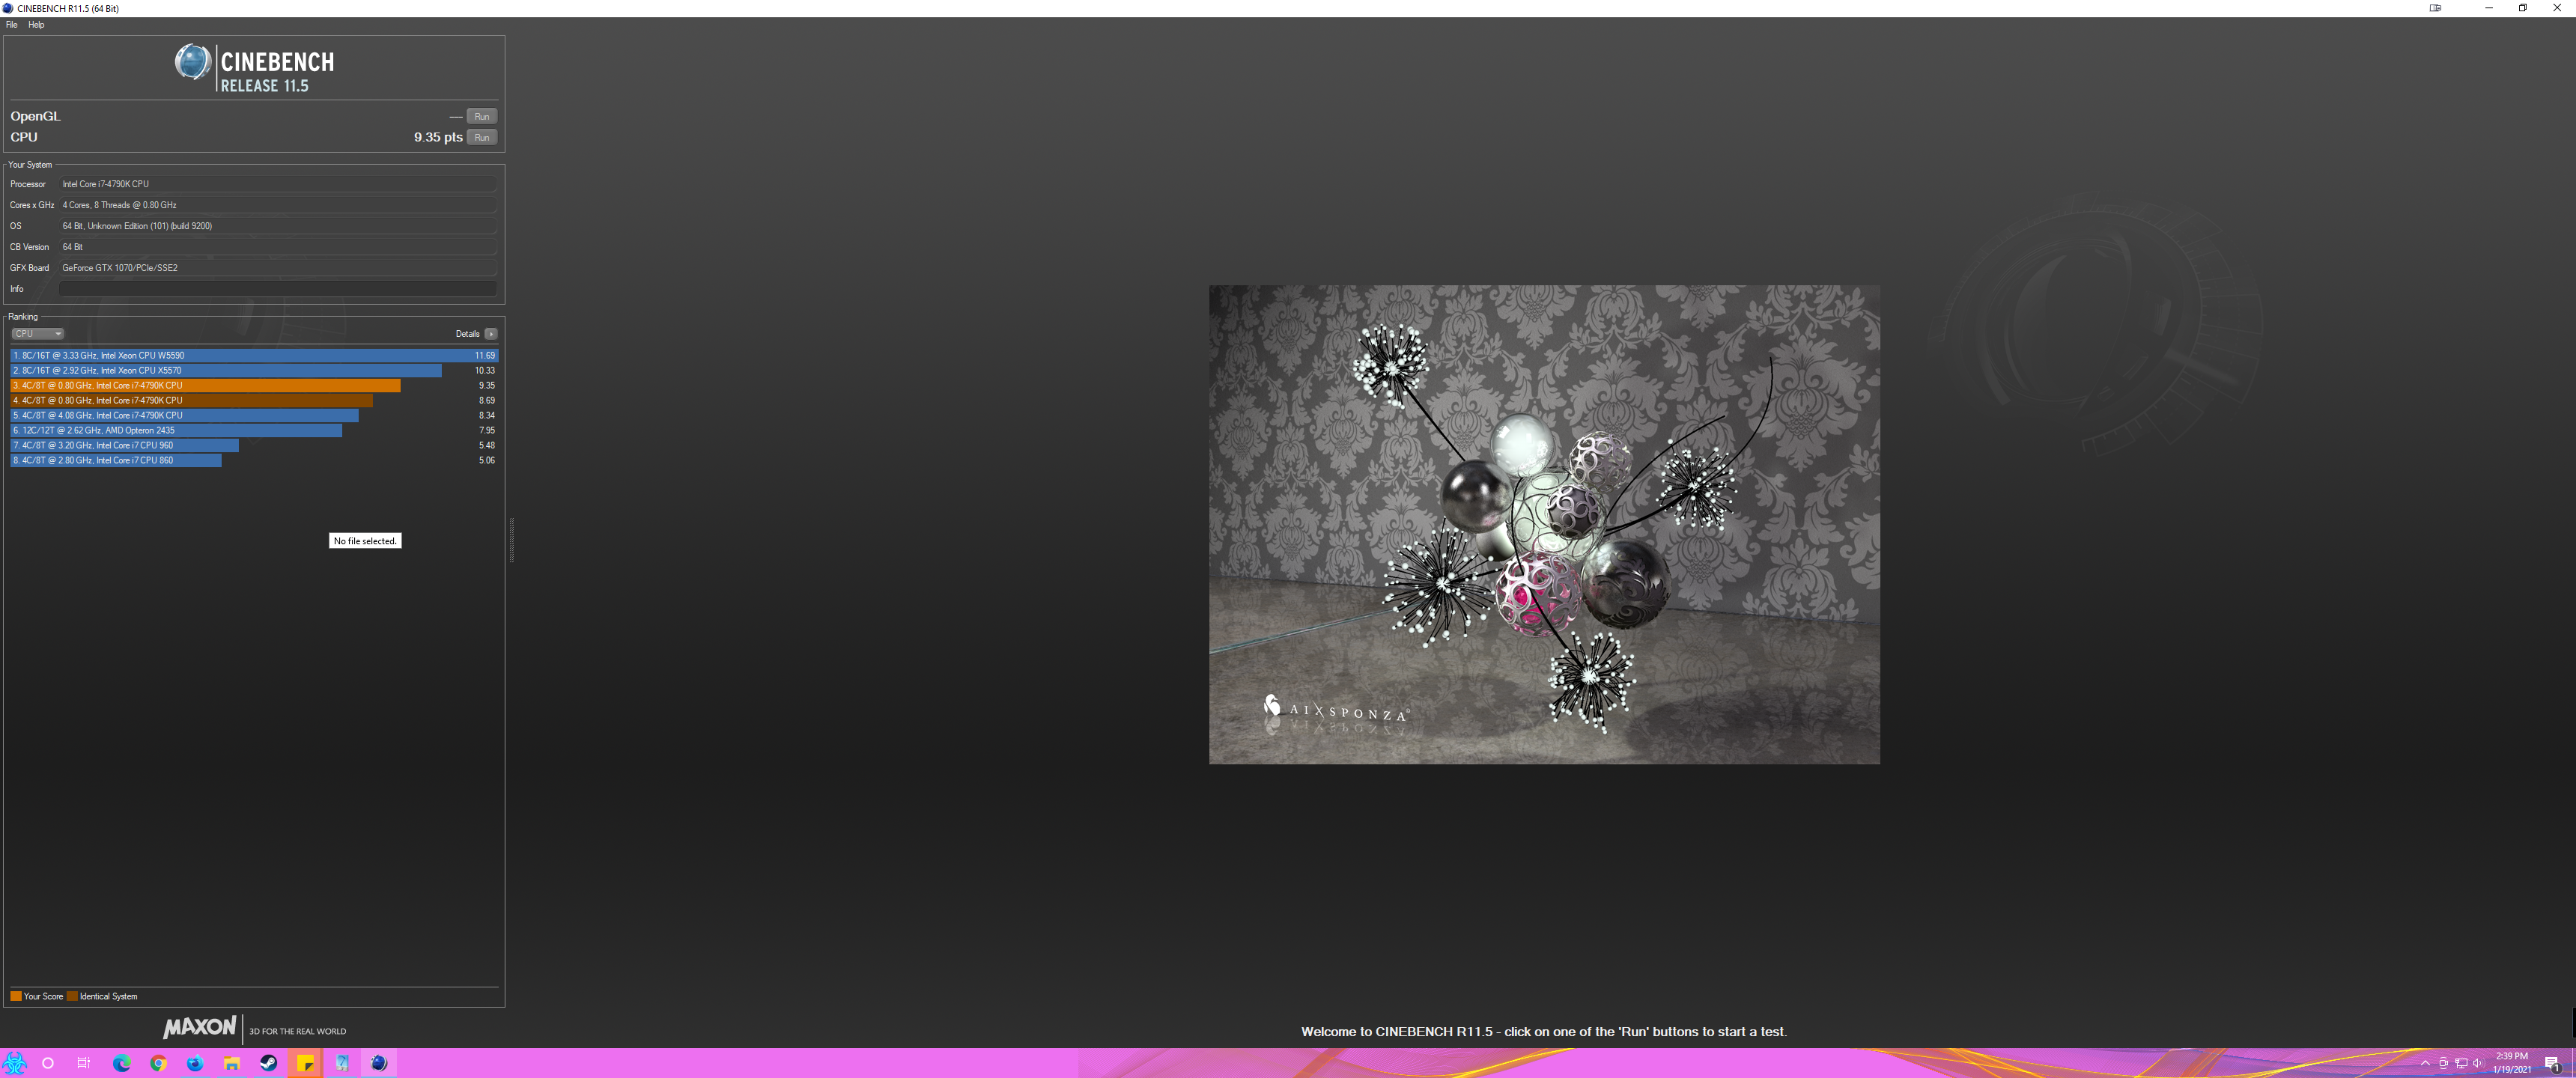Image resolution: width=2576 pixels, height=1078 pixels.
Task: Click the GFX Board field value
Action: click(x=278, y=268)
